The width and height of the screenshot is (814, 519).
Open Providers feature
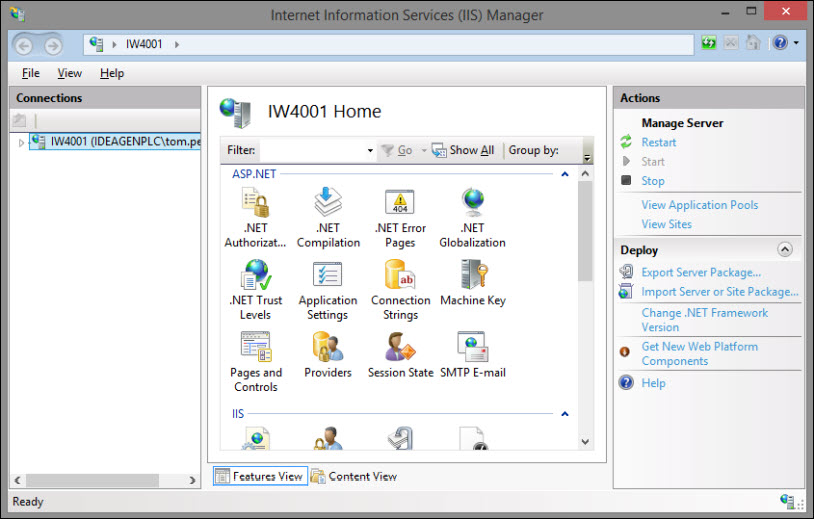tap(328, 355)
